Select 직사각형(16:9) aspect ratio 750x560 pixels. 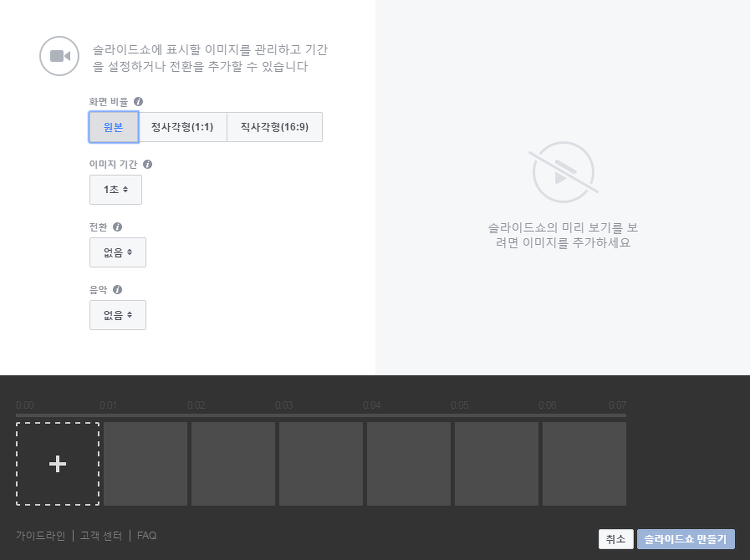(275, 127)
